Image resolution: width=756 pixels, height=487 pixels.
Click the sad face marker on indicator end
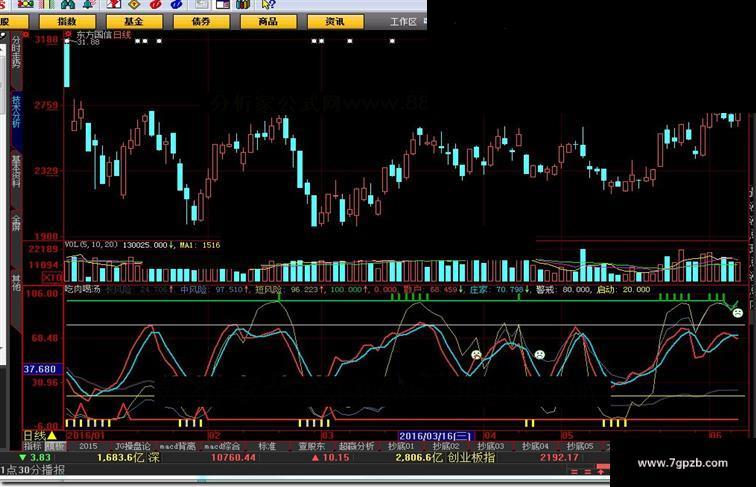pos(738,312)
